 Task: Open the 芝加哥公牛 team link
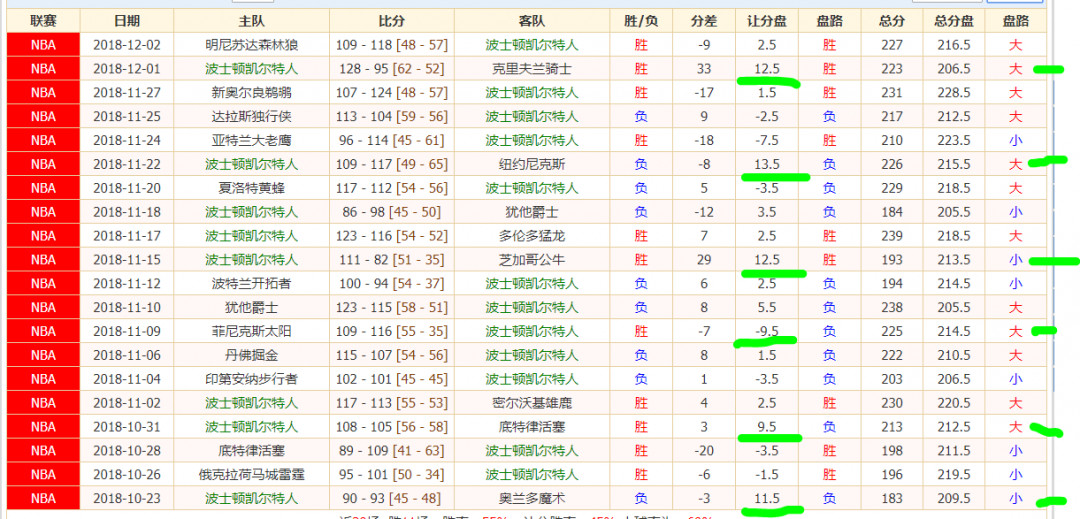point(532,260)
